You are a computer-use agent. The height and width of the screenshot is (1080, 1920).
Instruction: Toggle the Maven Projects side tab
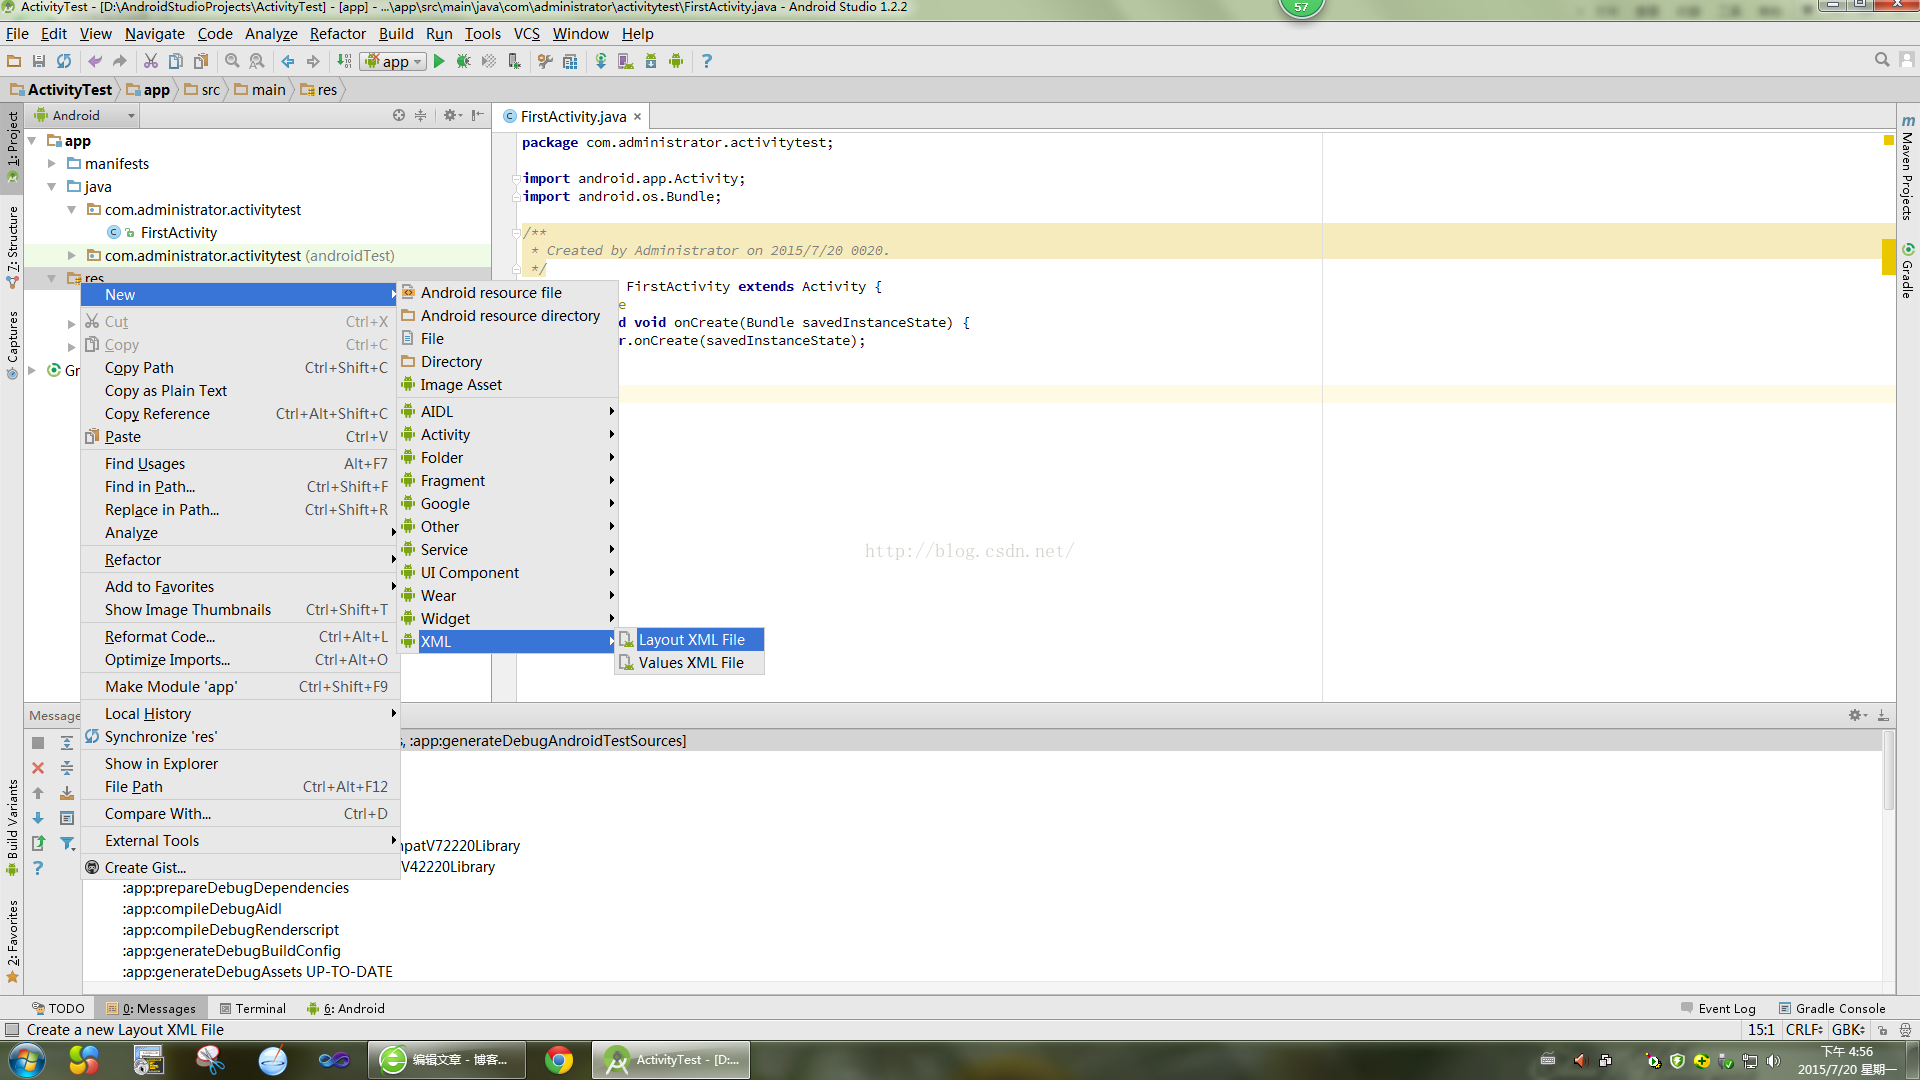(1907, 168)
